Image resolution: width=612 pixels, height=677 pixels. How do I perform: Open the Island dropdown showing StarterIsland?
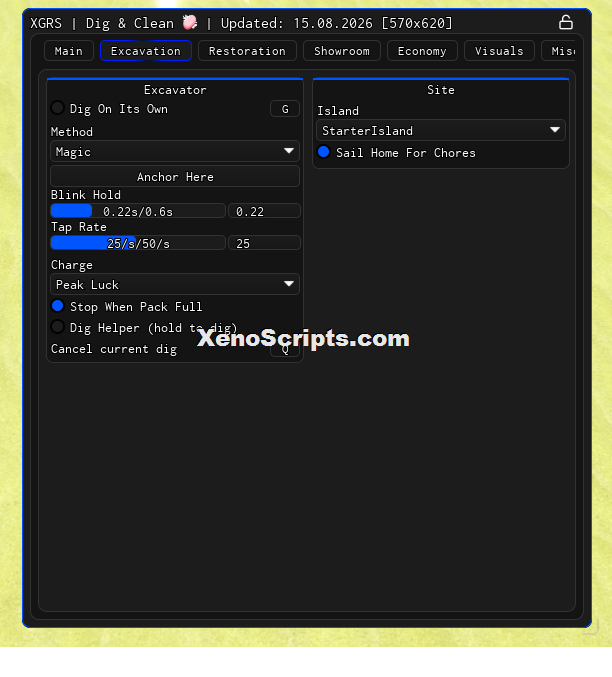click(441, 130)
